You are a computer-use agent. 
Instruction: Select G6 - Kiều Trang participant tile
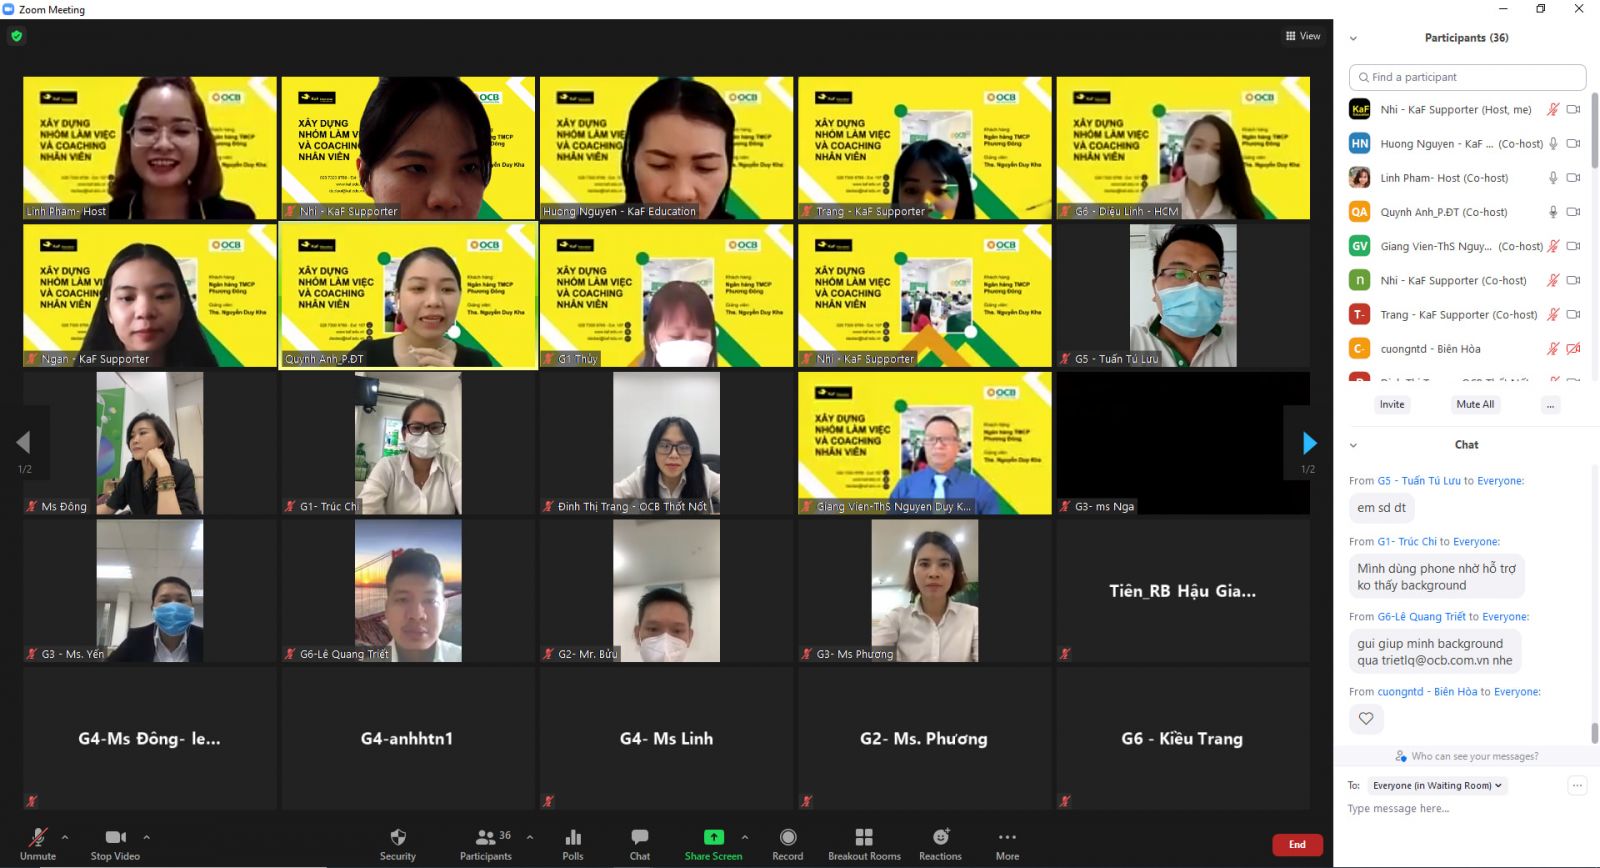(1183, 738)
